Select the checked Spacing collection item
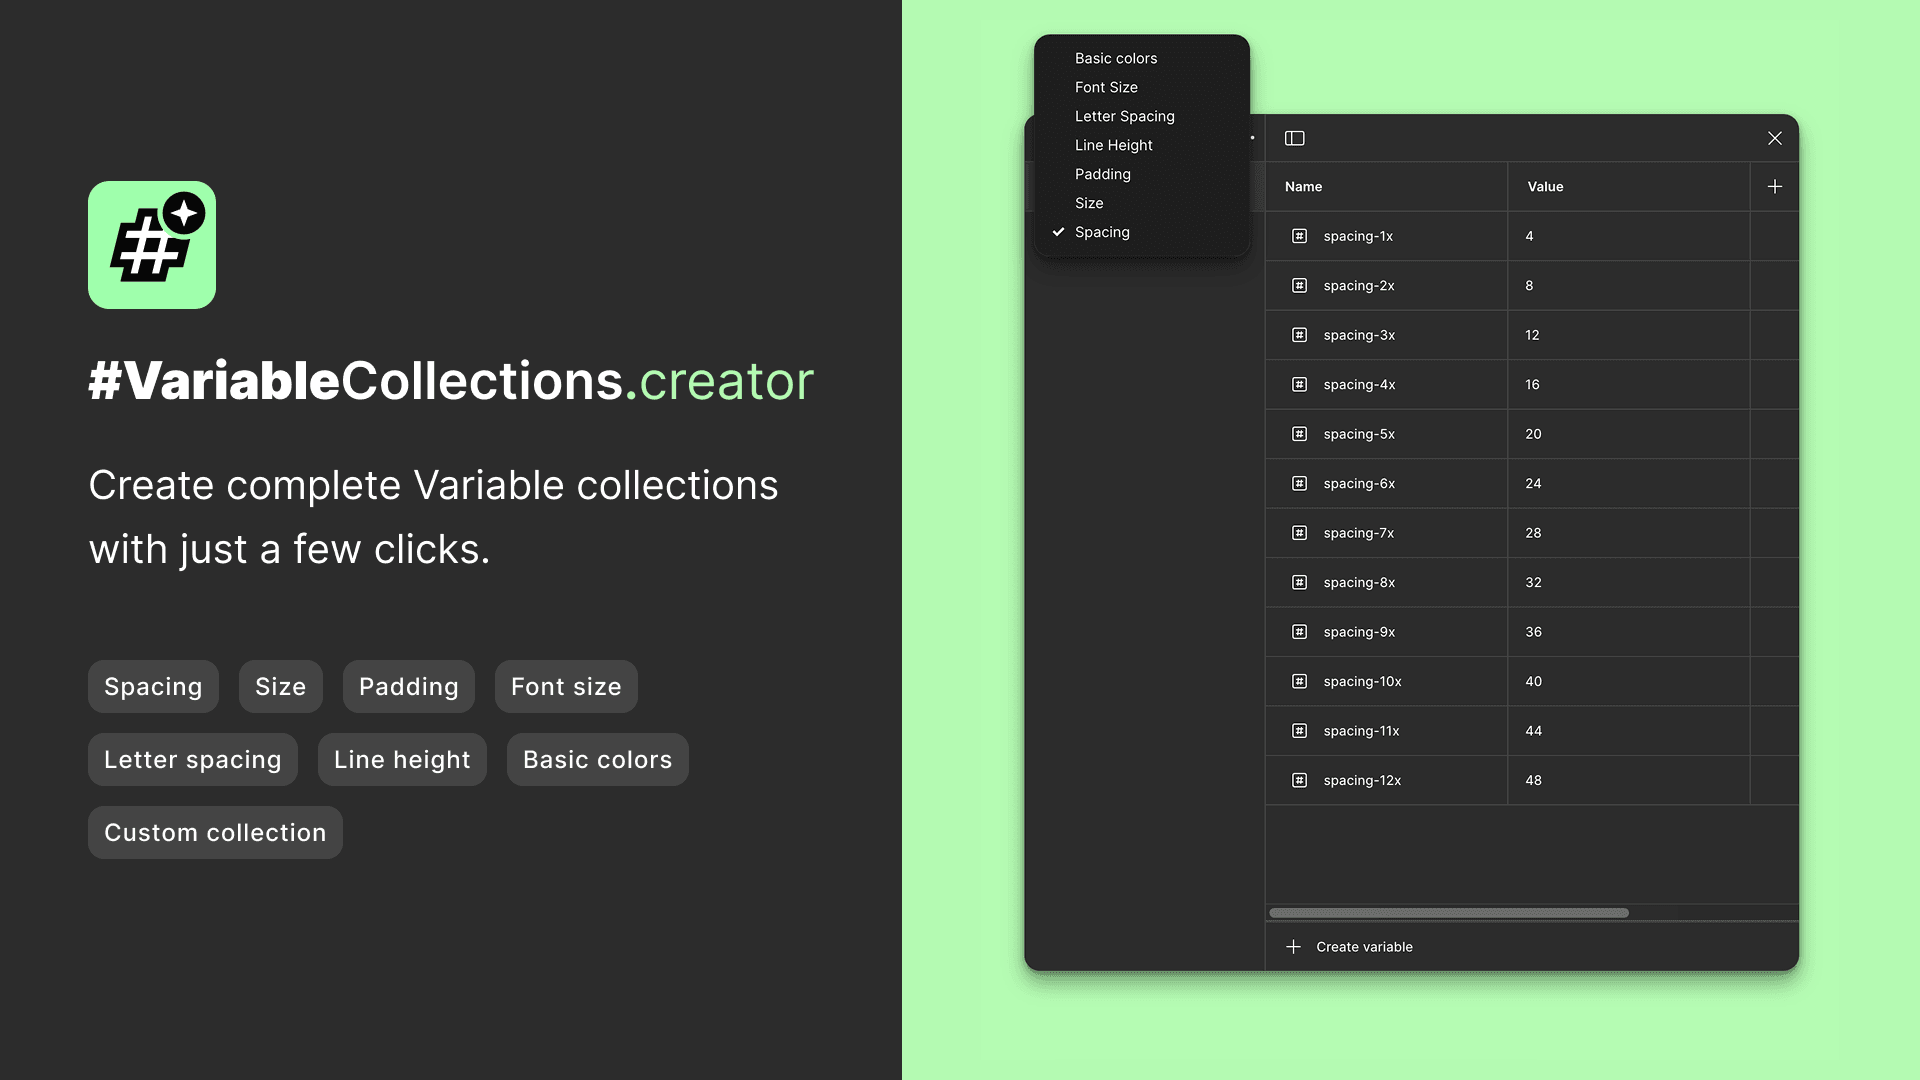This screenshot has height=1080, width=1920. coord(1102,232)
